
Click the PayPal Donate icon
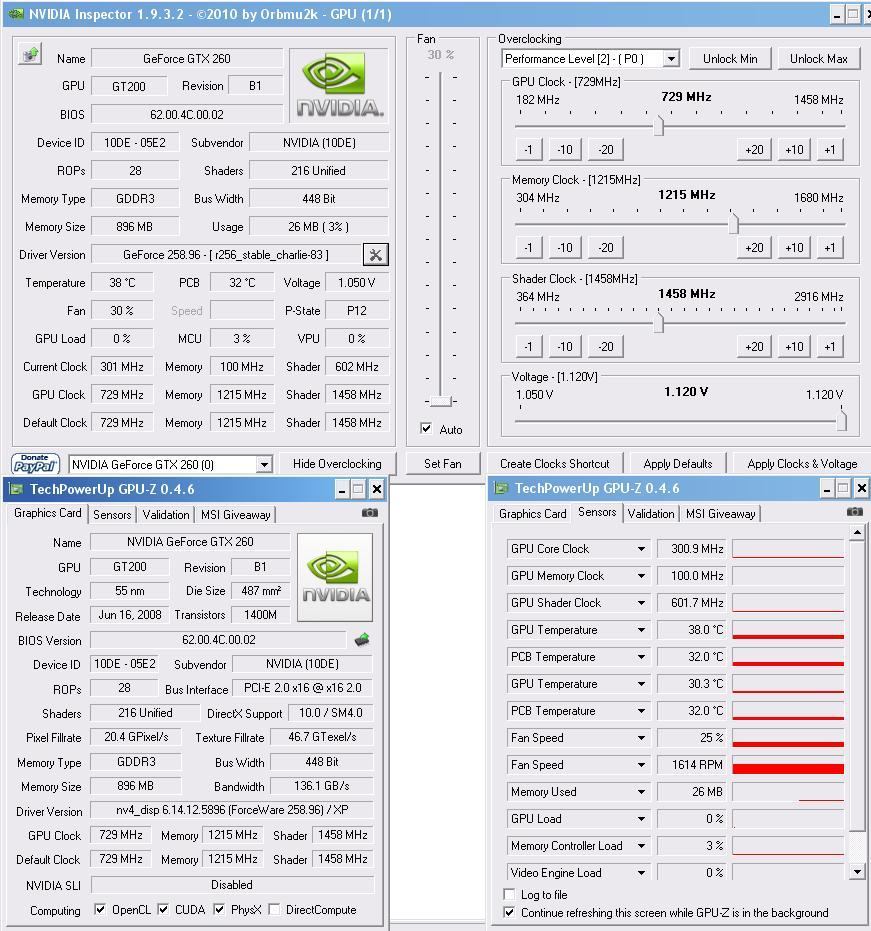[x=35, y=464]
